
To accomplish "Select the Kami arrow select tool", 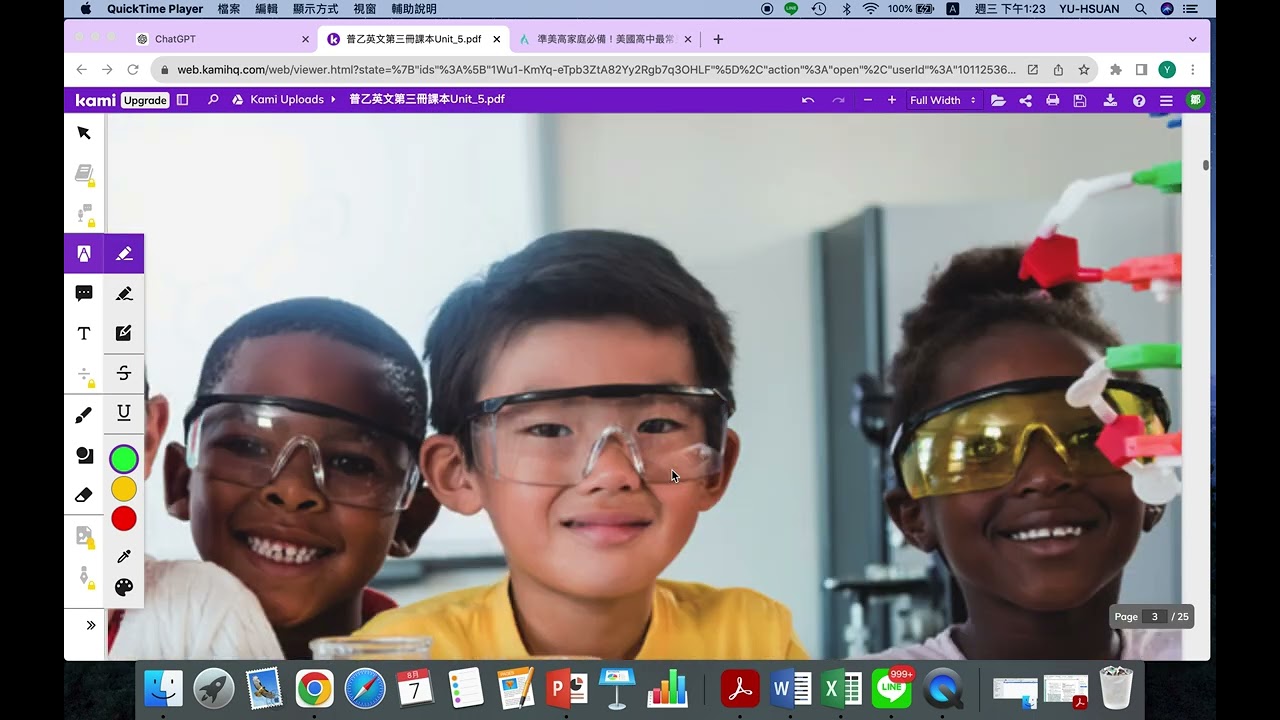I will [84, 133].
